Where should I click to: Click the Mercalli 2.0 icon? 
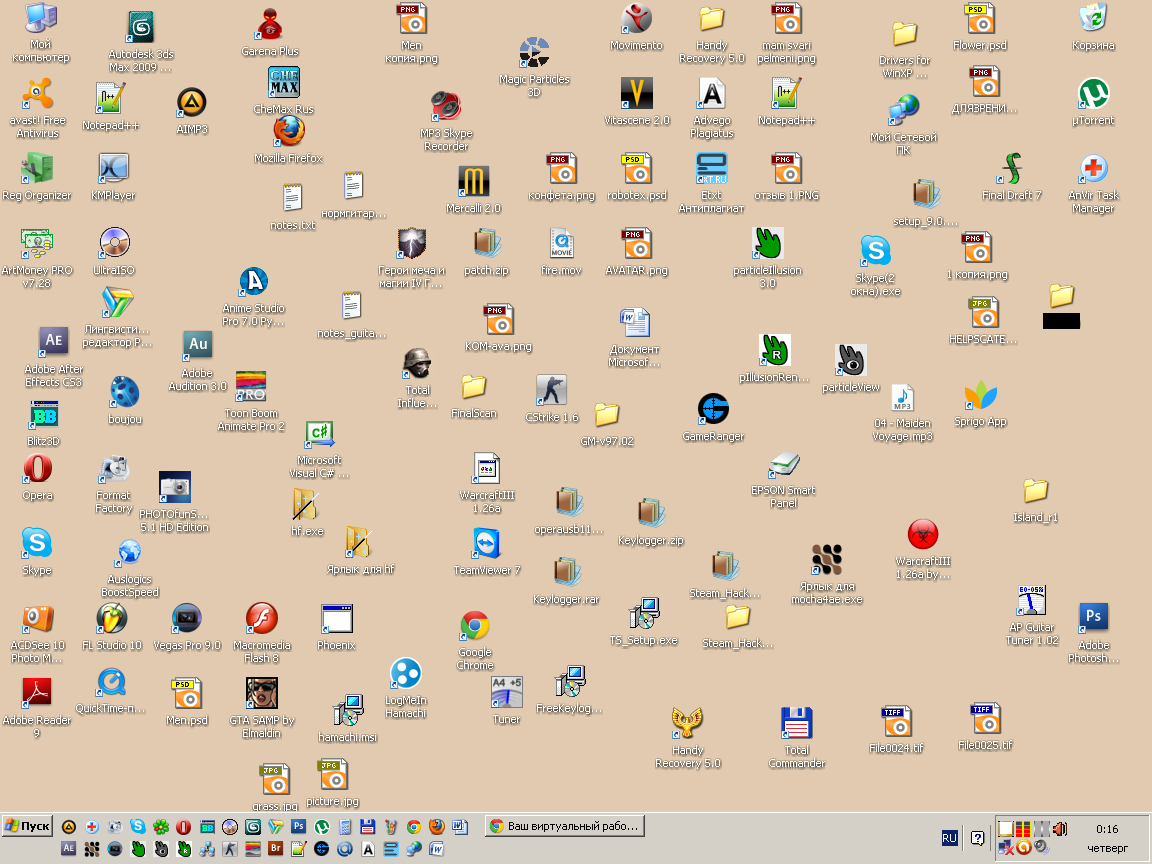coord(474,182)
